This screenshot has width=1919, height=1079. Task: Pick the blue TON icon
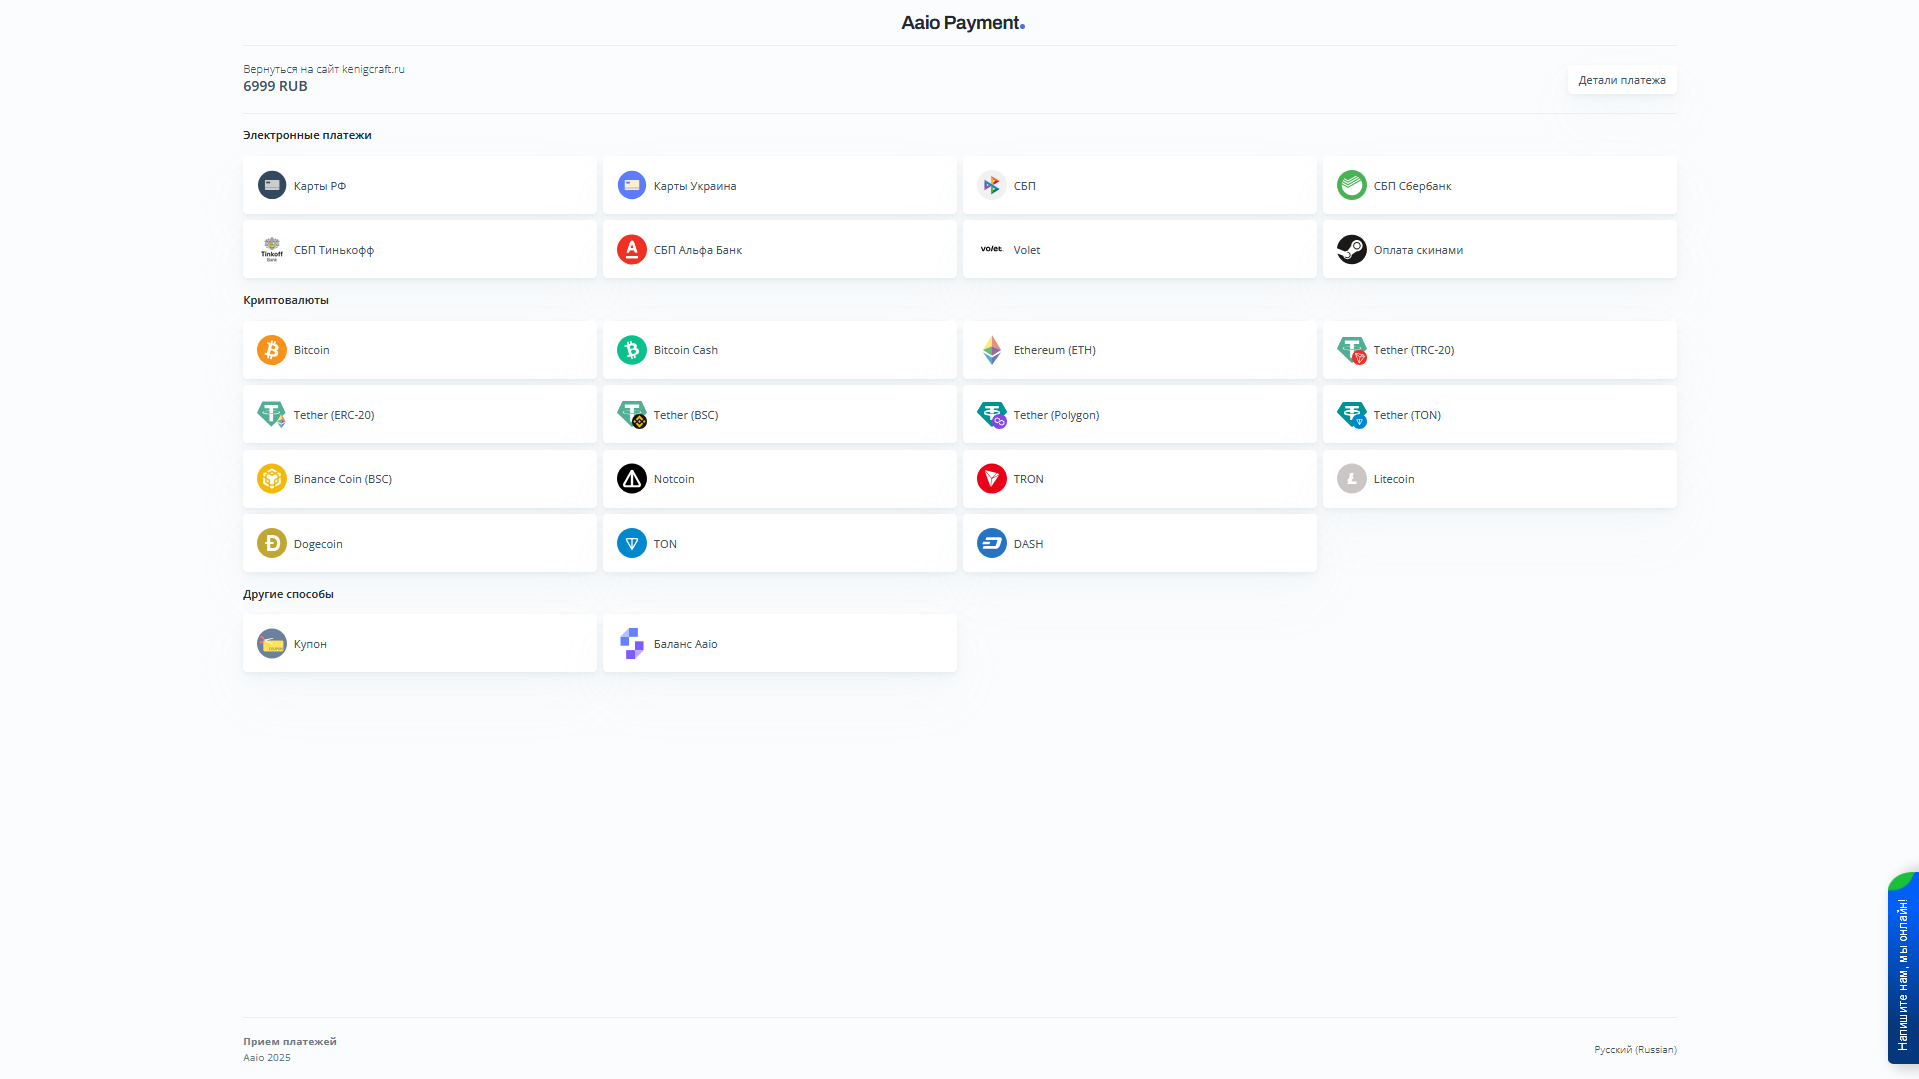pos(632,543)
